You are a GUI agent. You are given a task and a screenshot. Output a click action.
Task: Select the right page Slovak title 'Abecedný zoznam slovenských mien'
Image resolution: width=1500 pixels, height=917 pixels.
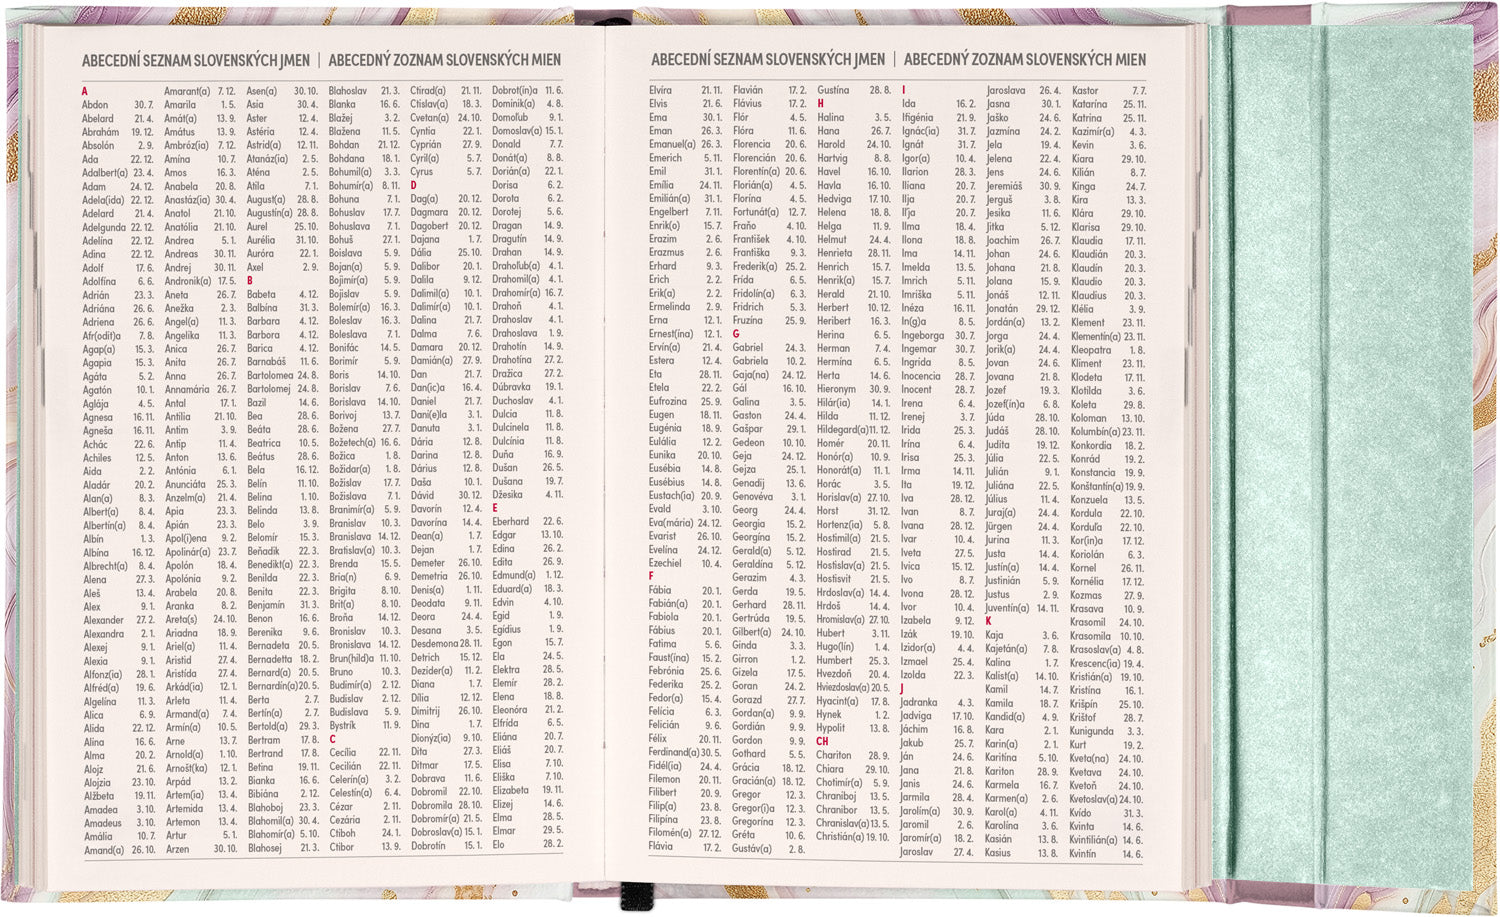click(1025, 60)
